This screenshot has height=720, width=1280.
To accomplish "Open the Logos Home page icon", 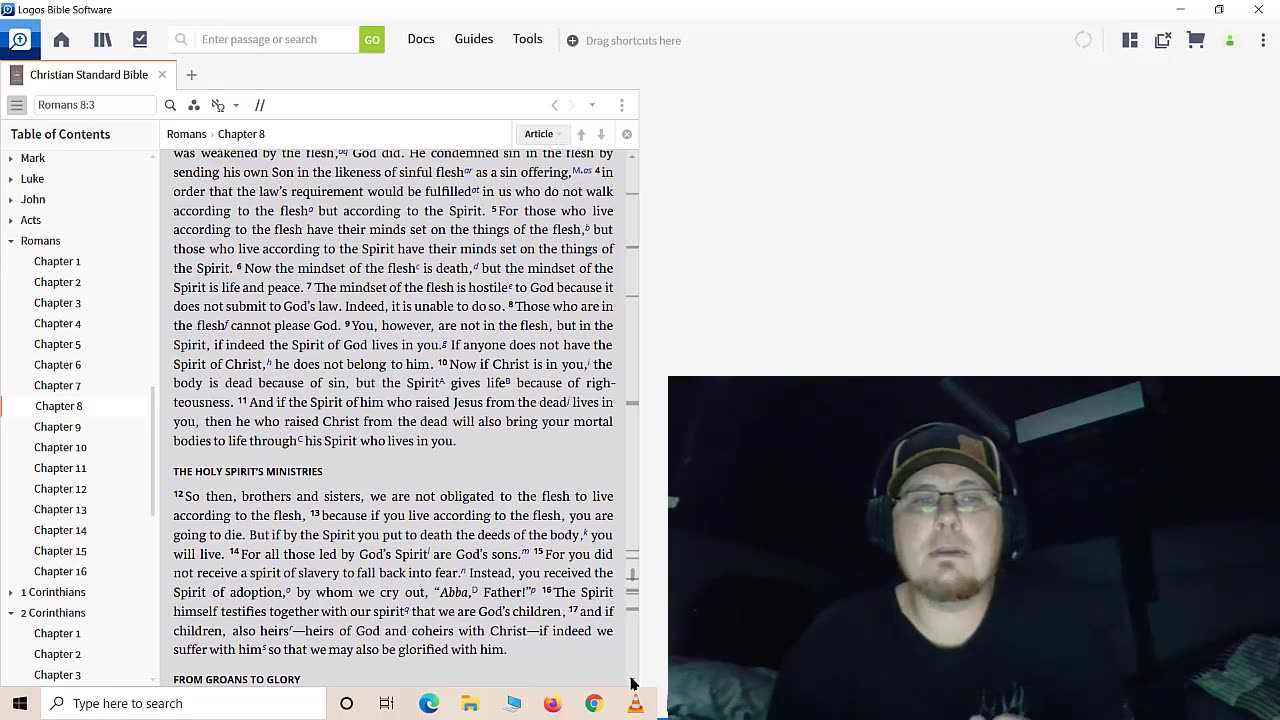I will 61,40.
